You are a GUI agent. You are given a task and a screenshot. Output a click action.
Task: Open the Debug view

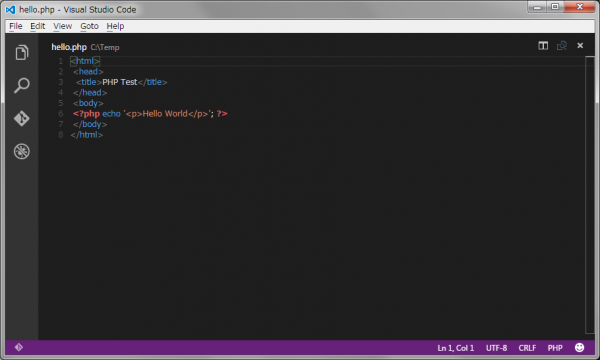[22, 151]
